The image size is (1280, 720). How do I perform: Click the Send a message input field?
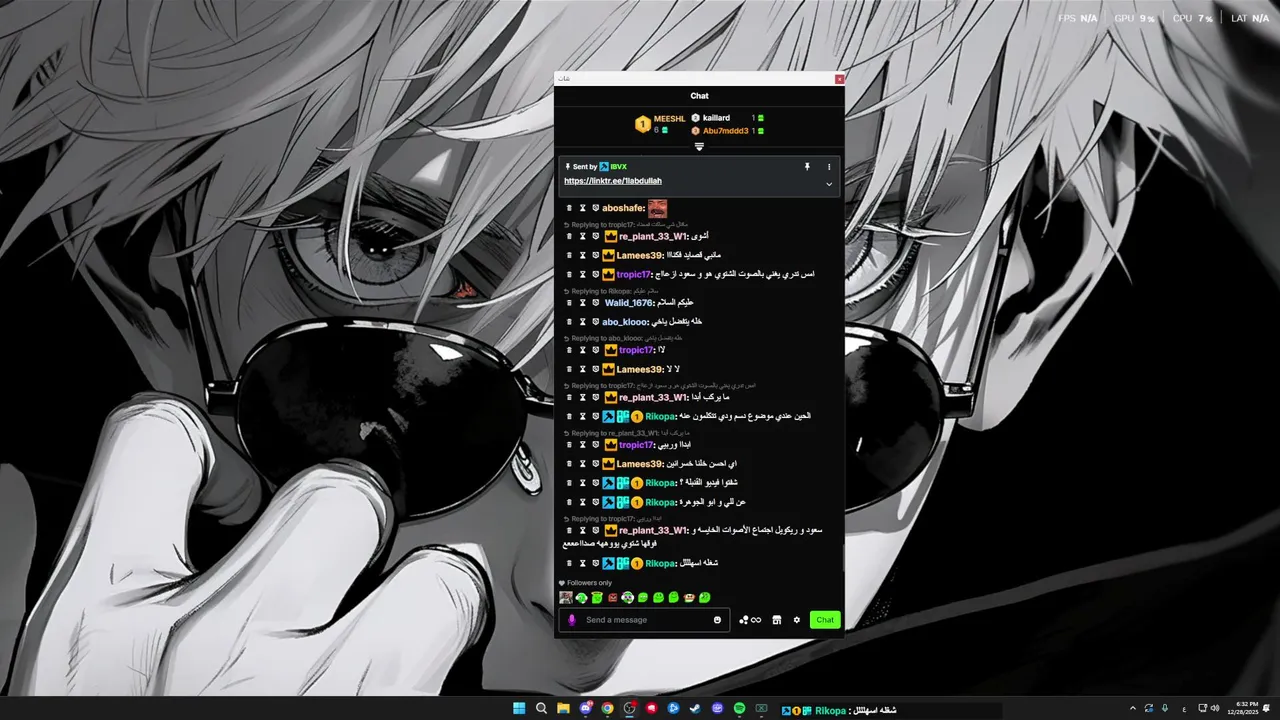click(x=645, y=620)
